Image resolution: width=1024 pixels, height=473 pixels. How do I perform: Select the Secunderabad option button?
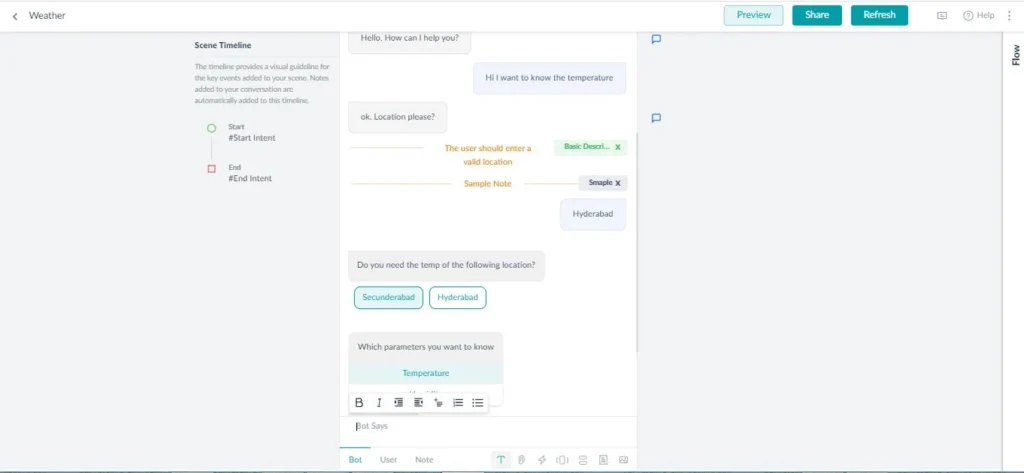click(x=389, y=297)
